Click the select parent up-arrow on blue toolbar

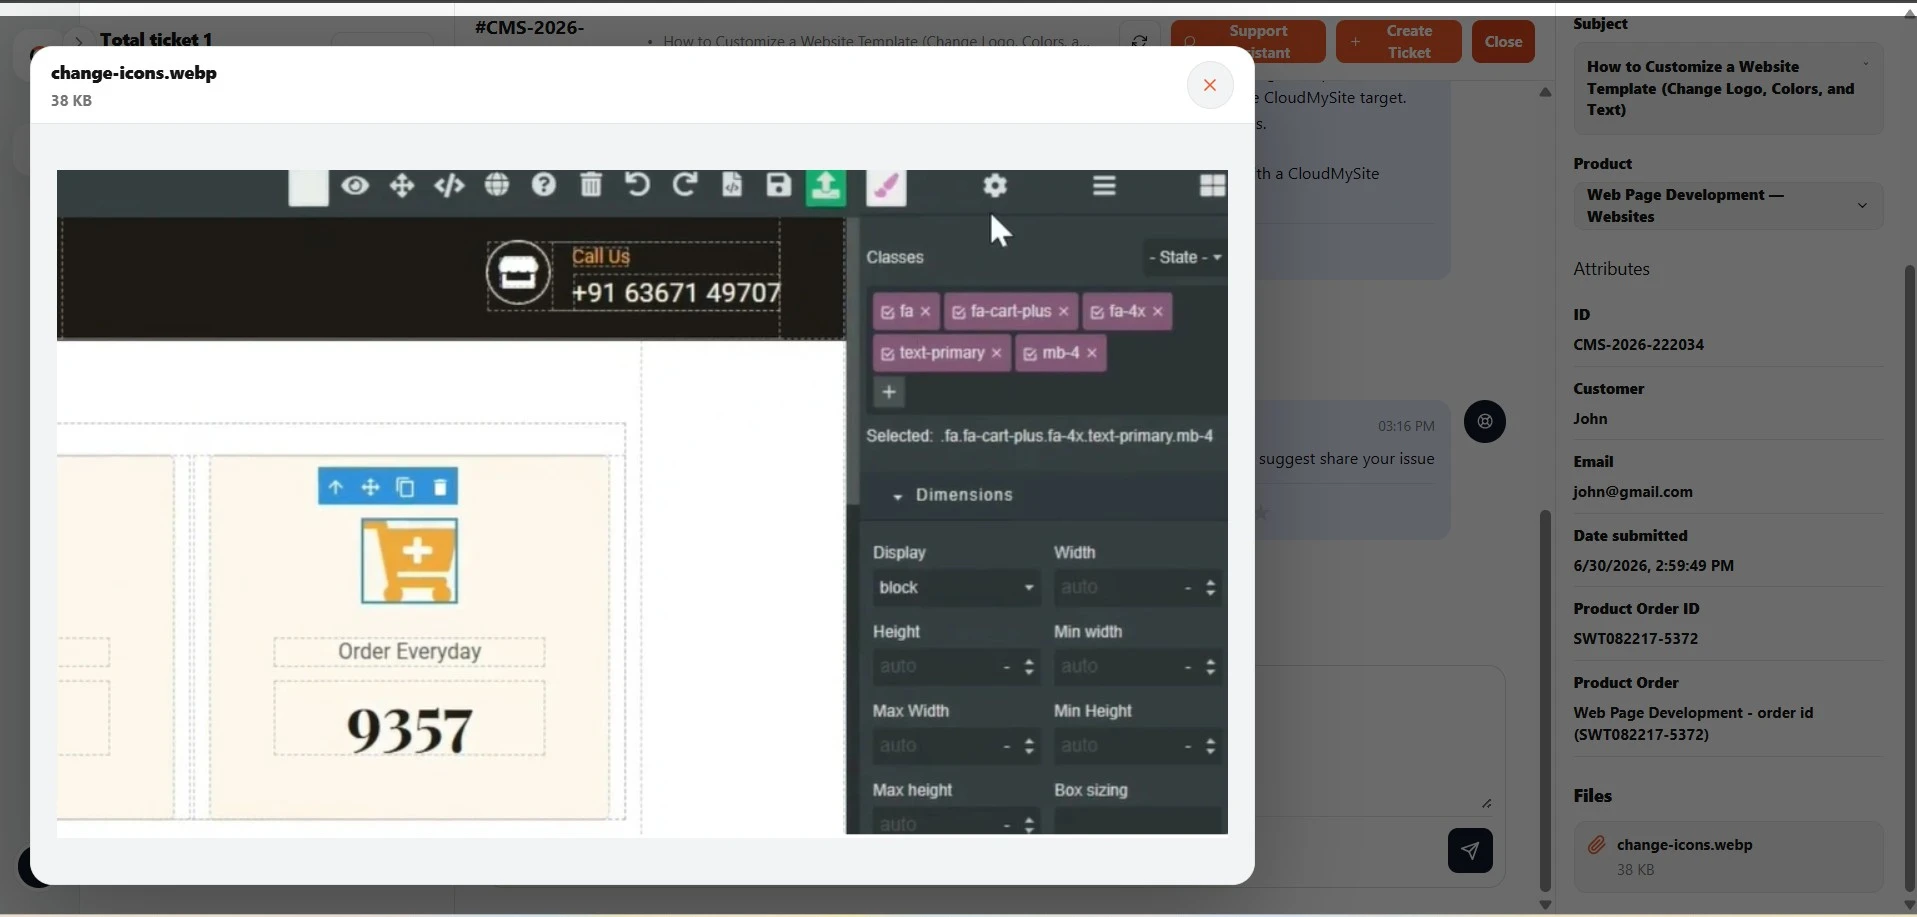(x=336, y=488)
